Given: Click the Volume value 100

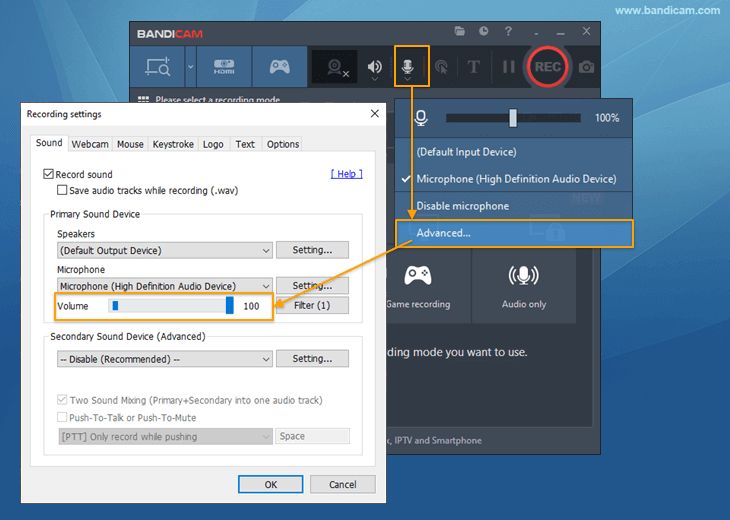Looking at the screenshot, I should 251,306.
